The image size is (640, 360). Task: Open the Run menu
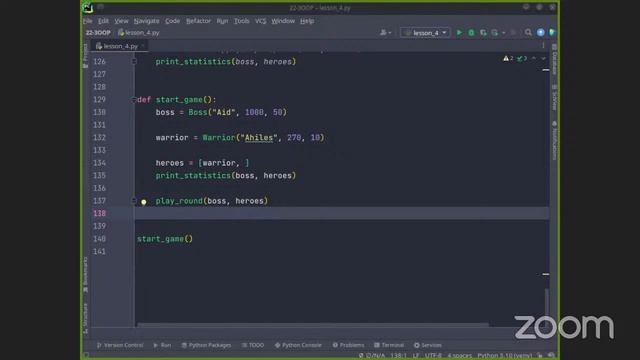(x=222, y=21)
